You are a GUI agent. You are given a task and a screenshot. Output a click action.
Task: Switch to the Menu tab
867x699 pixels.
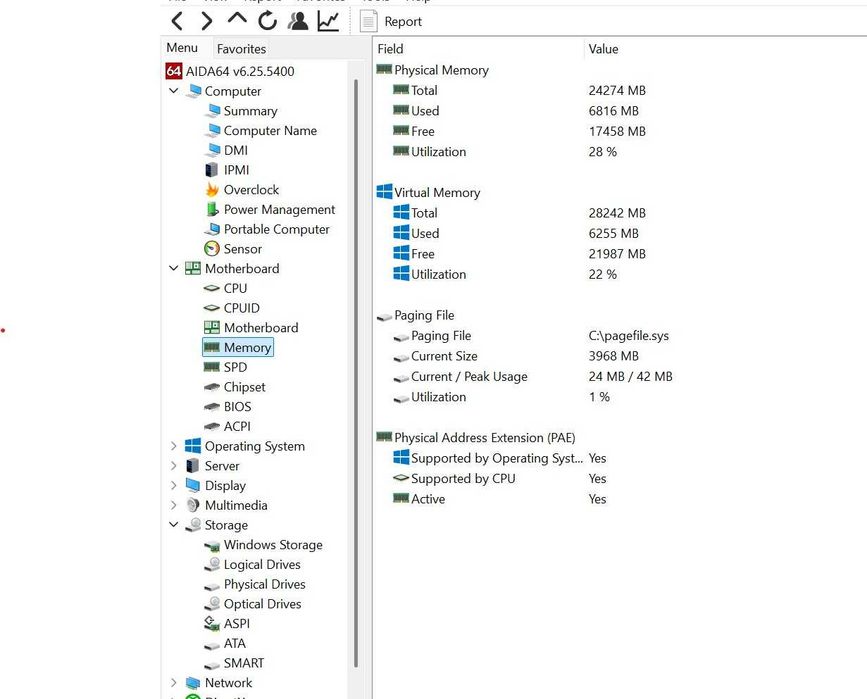182,48
